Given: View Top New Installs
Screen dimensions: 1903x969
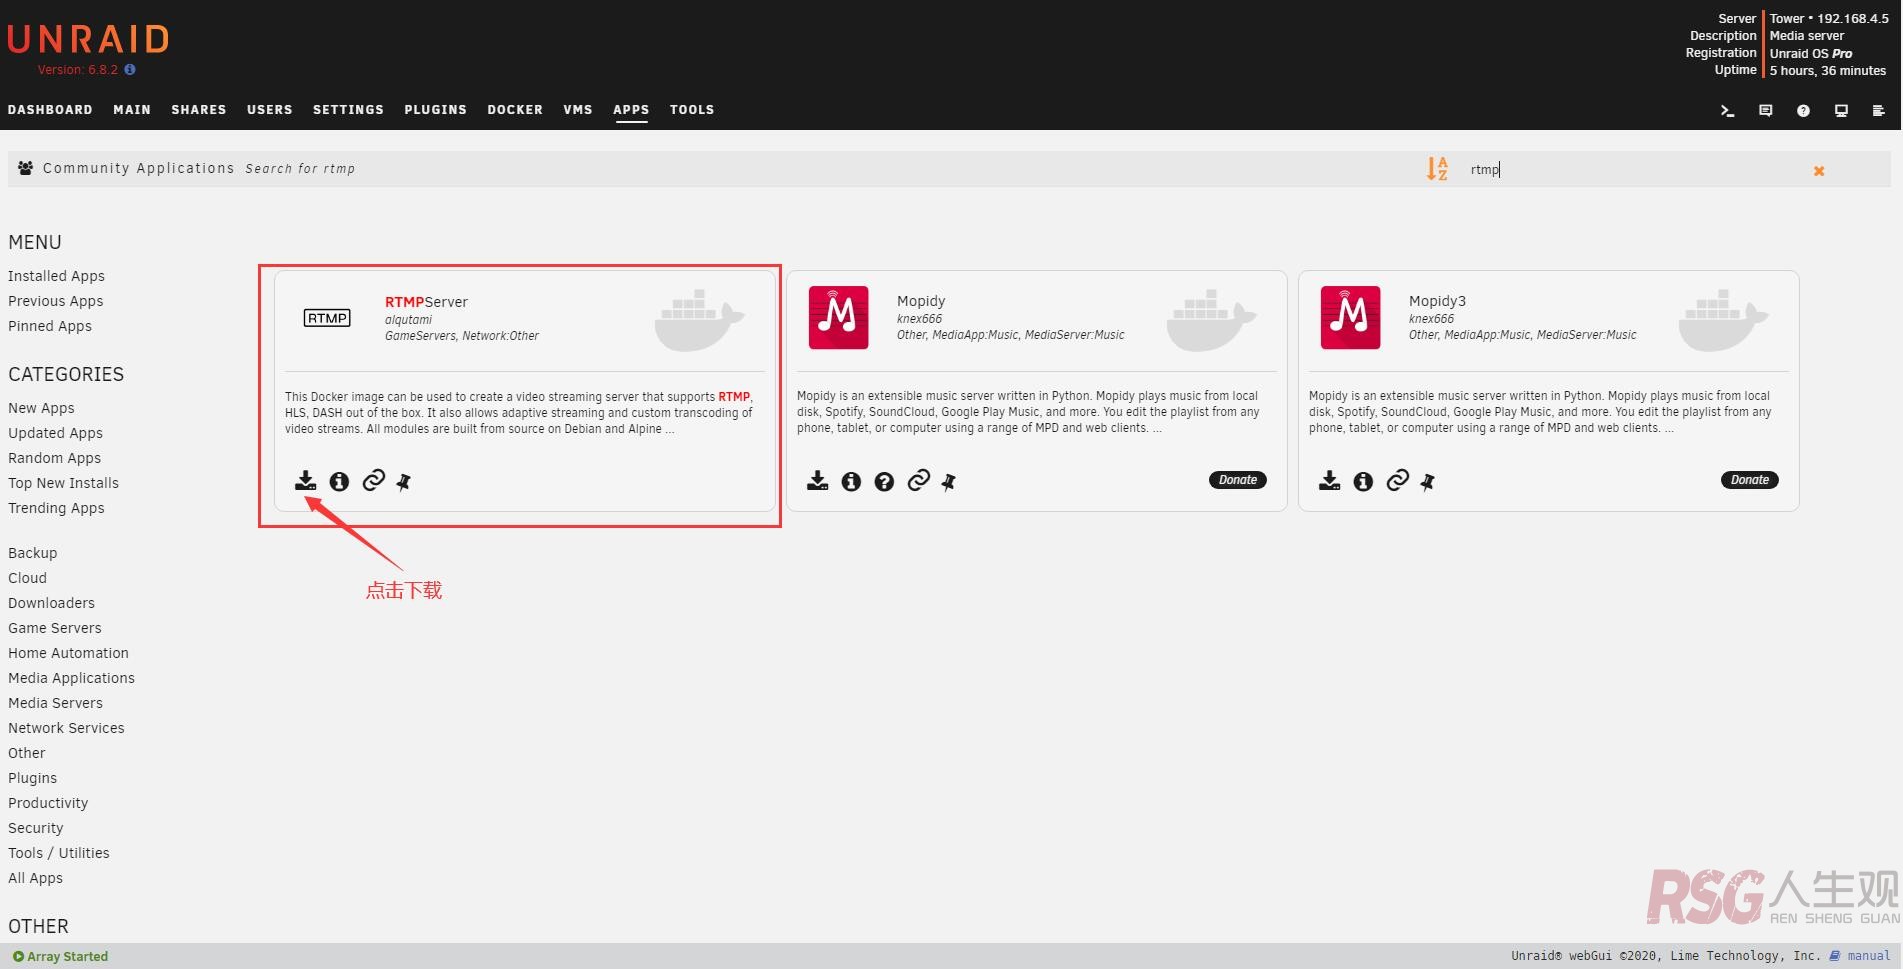Looking at the screenshot, I should 64,483.
